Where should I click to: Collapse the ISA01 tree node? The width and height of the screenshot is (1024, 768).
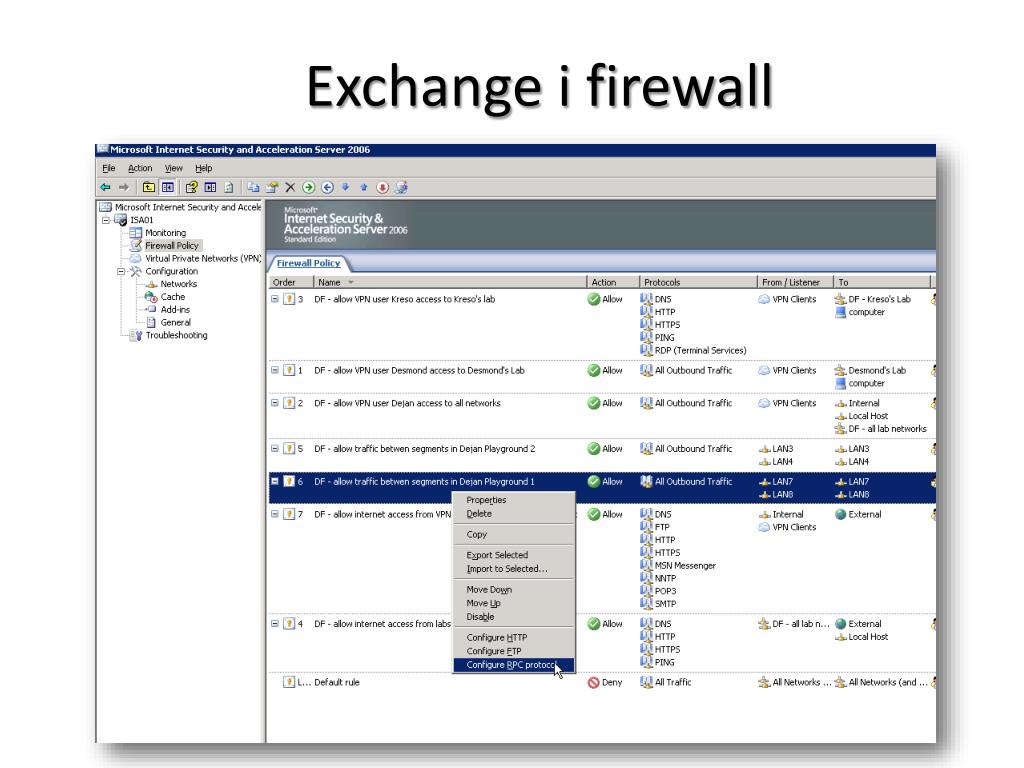(x=106, y=220)
